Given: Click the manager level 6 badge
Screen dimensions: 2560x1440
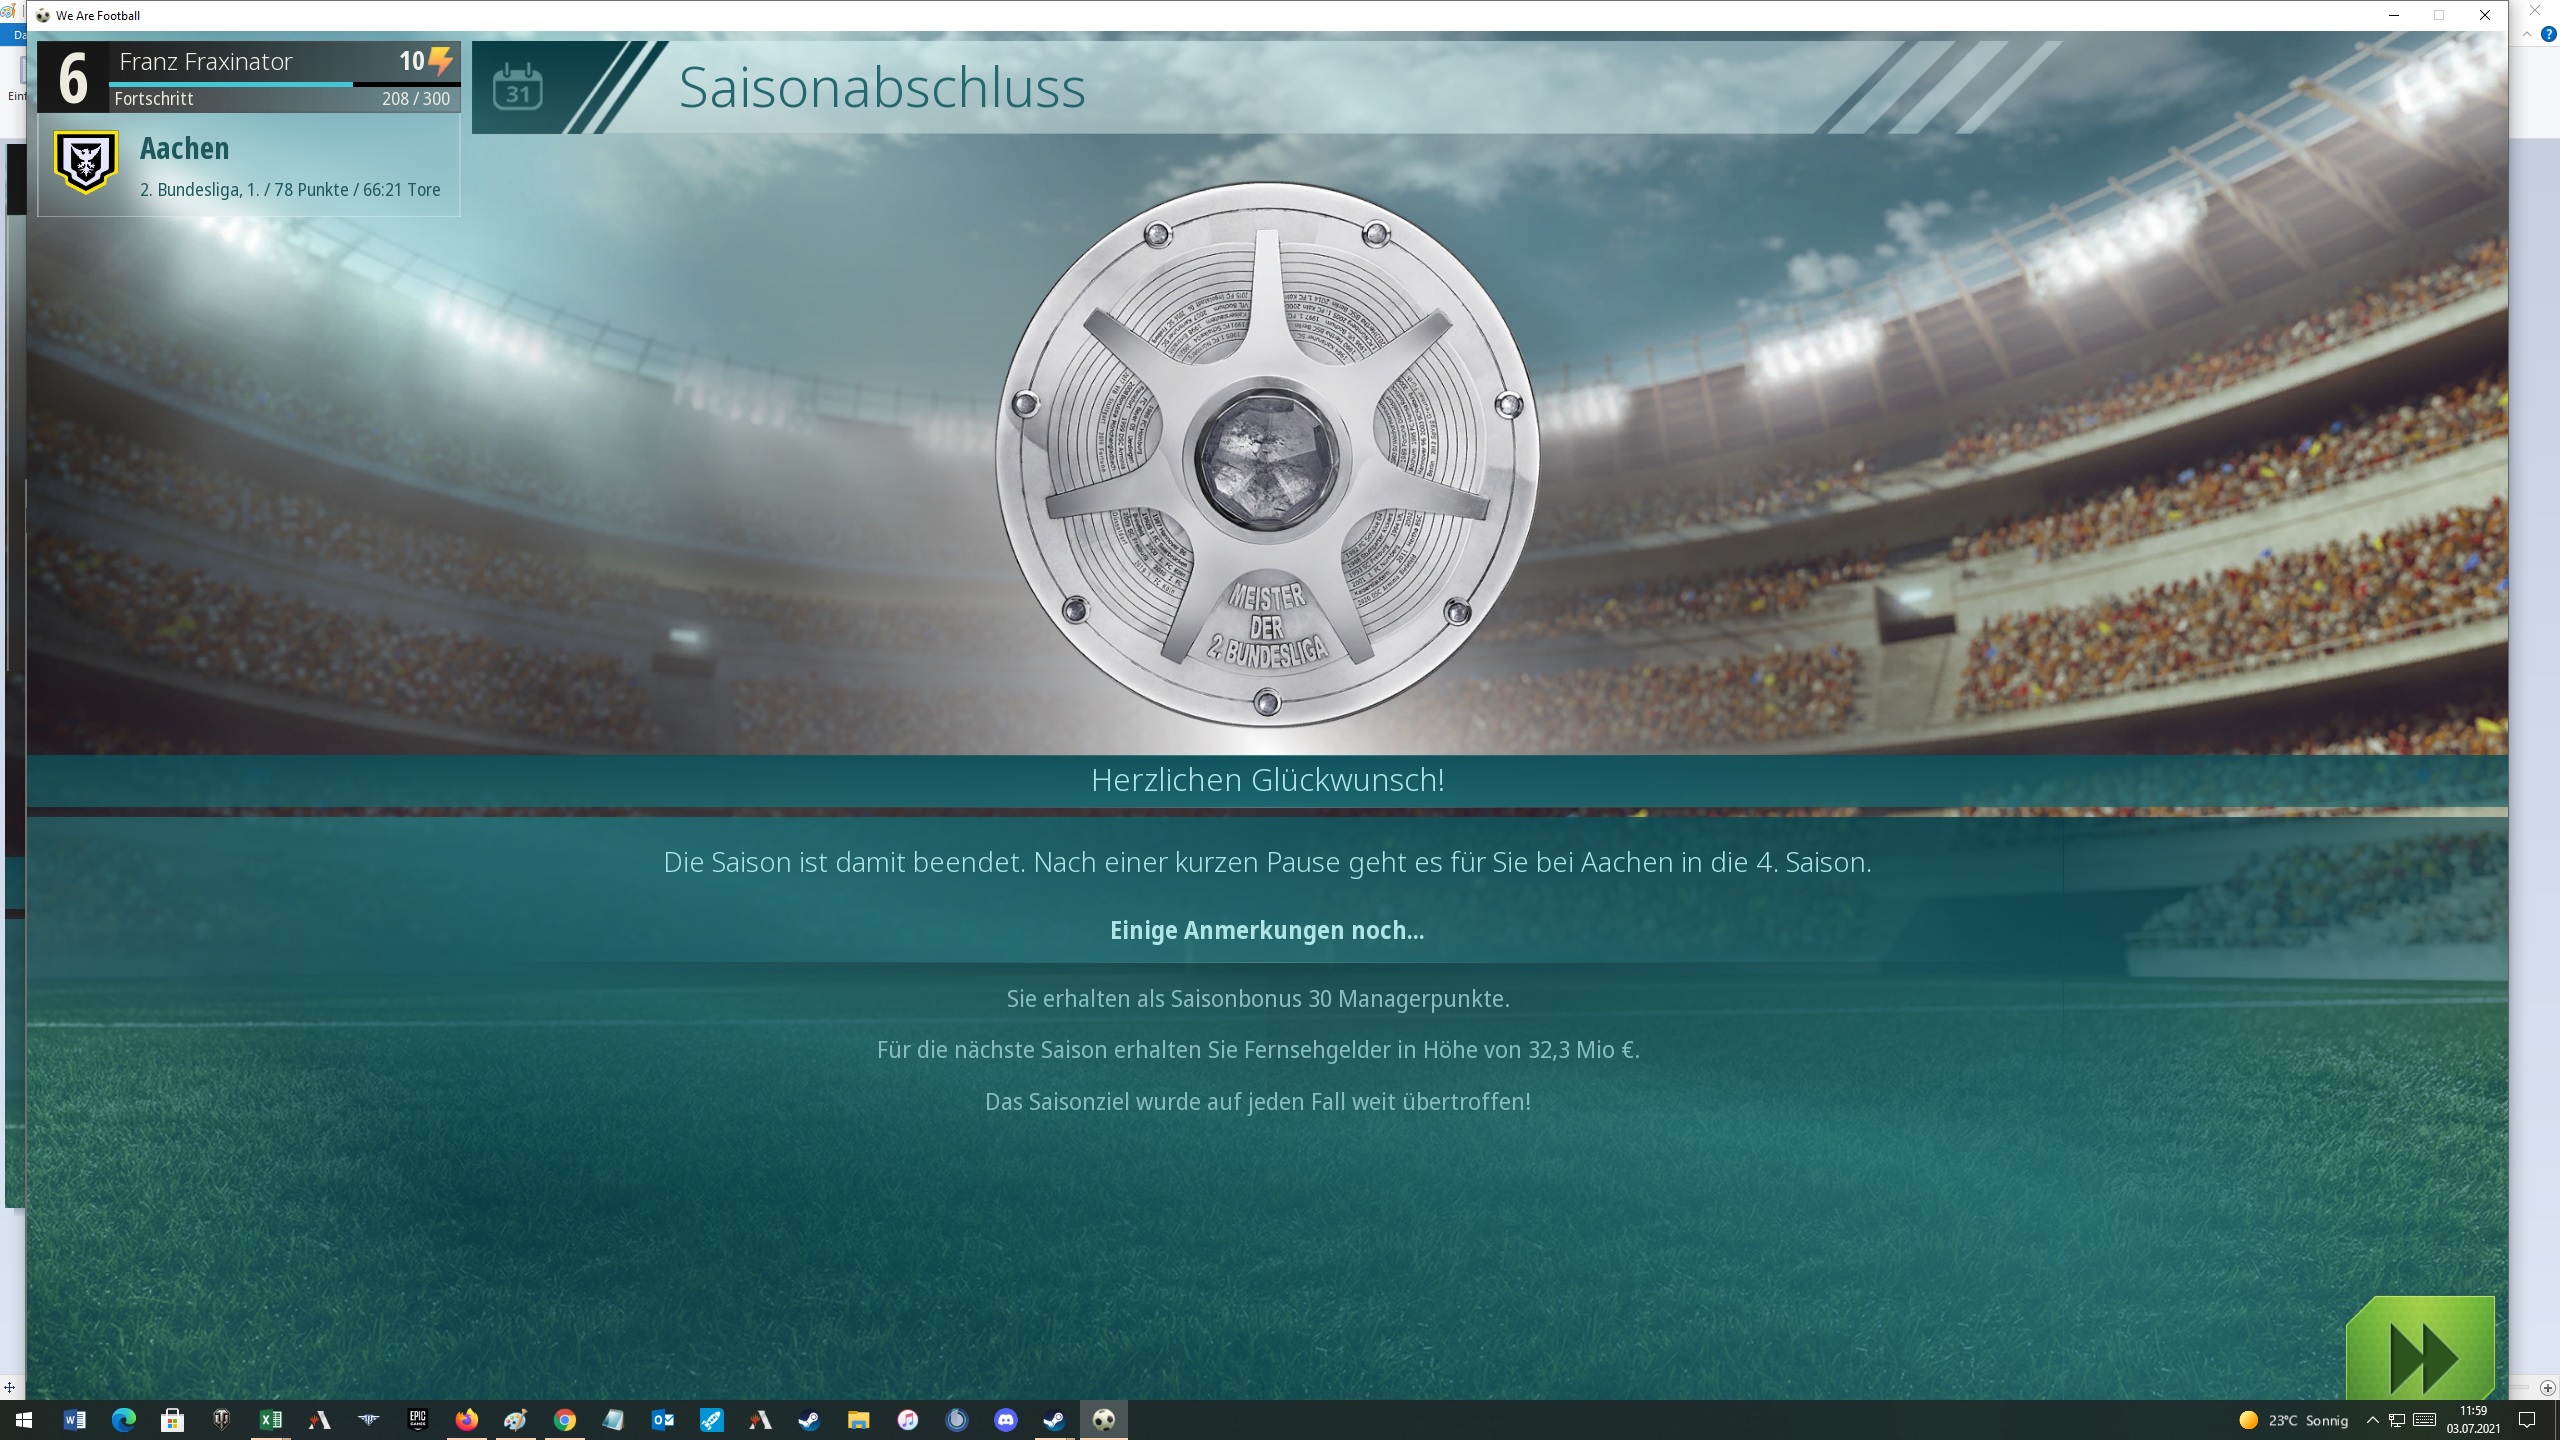Looking at the screenshot, I should click(x=73, y=78).
